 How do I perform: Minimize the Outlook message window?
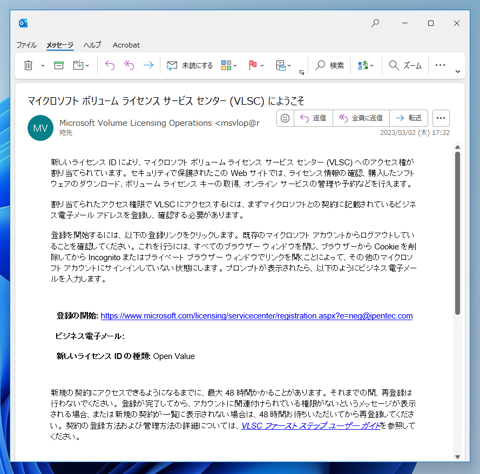(x=405, y=23)
